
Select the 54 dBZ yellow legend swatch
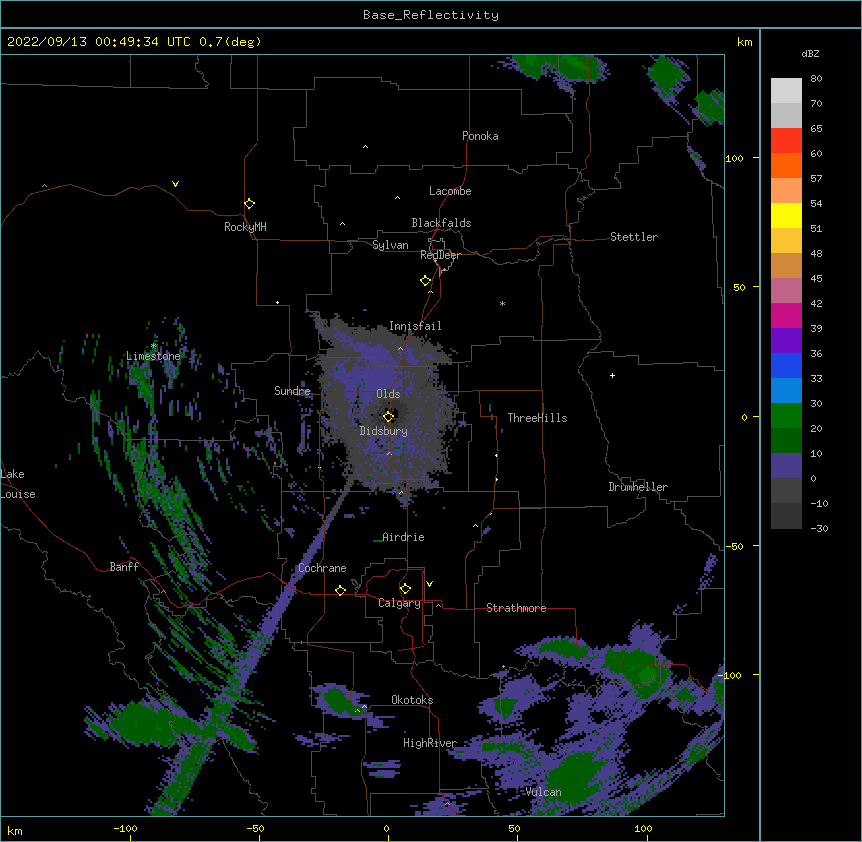click(786, 215)
